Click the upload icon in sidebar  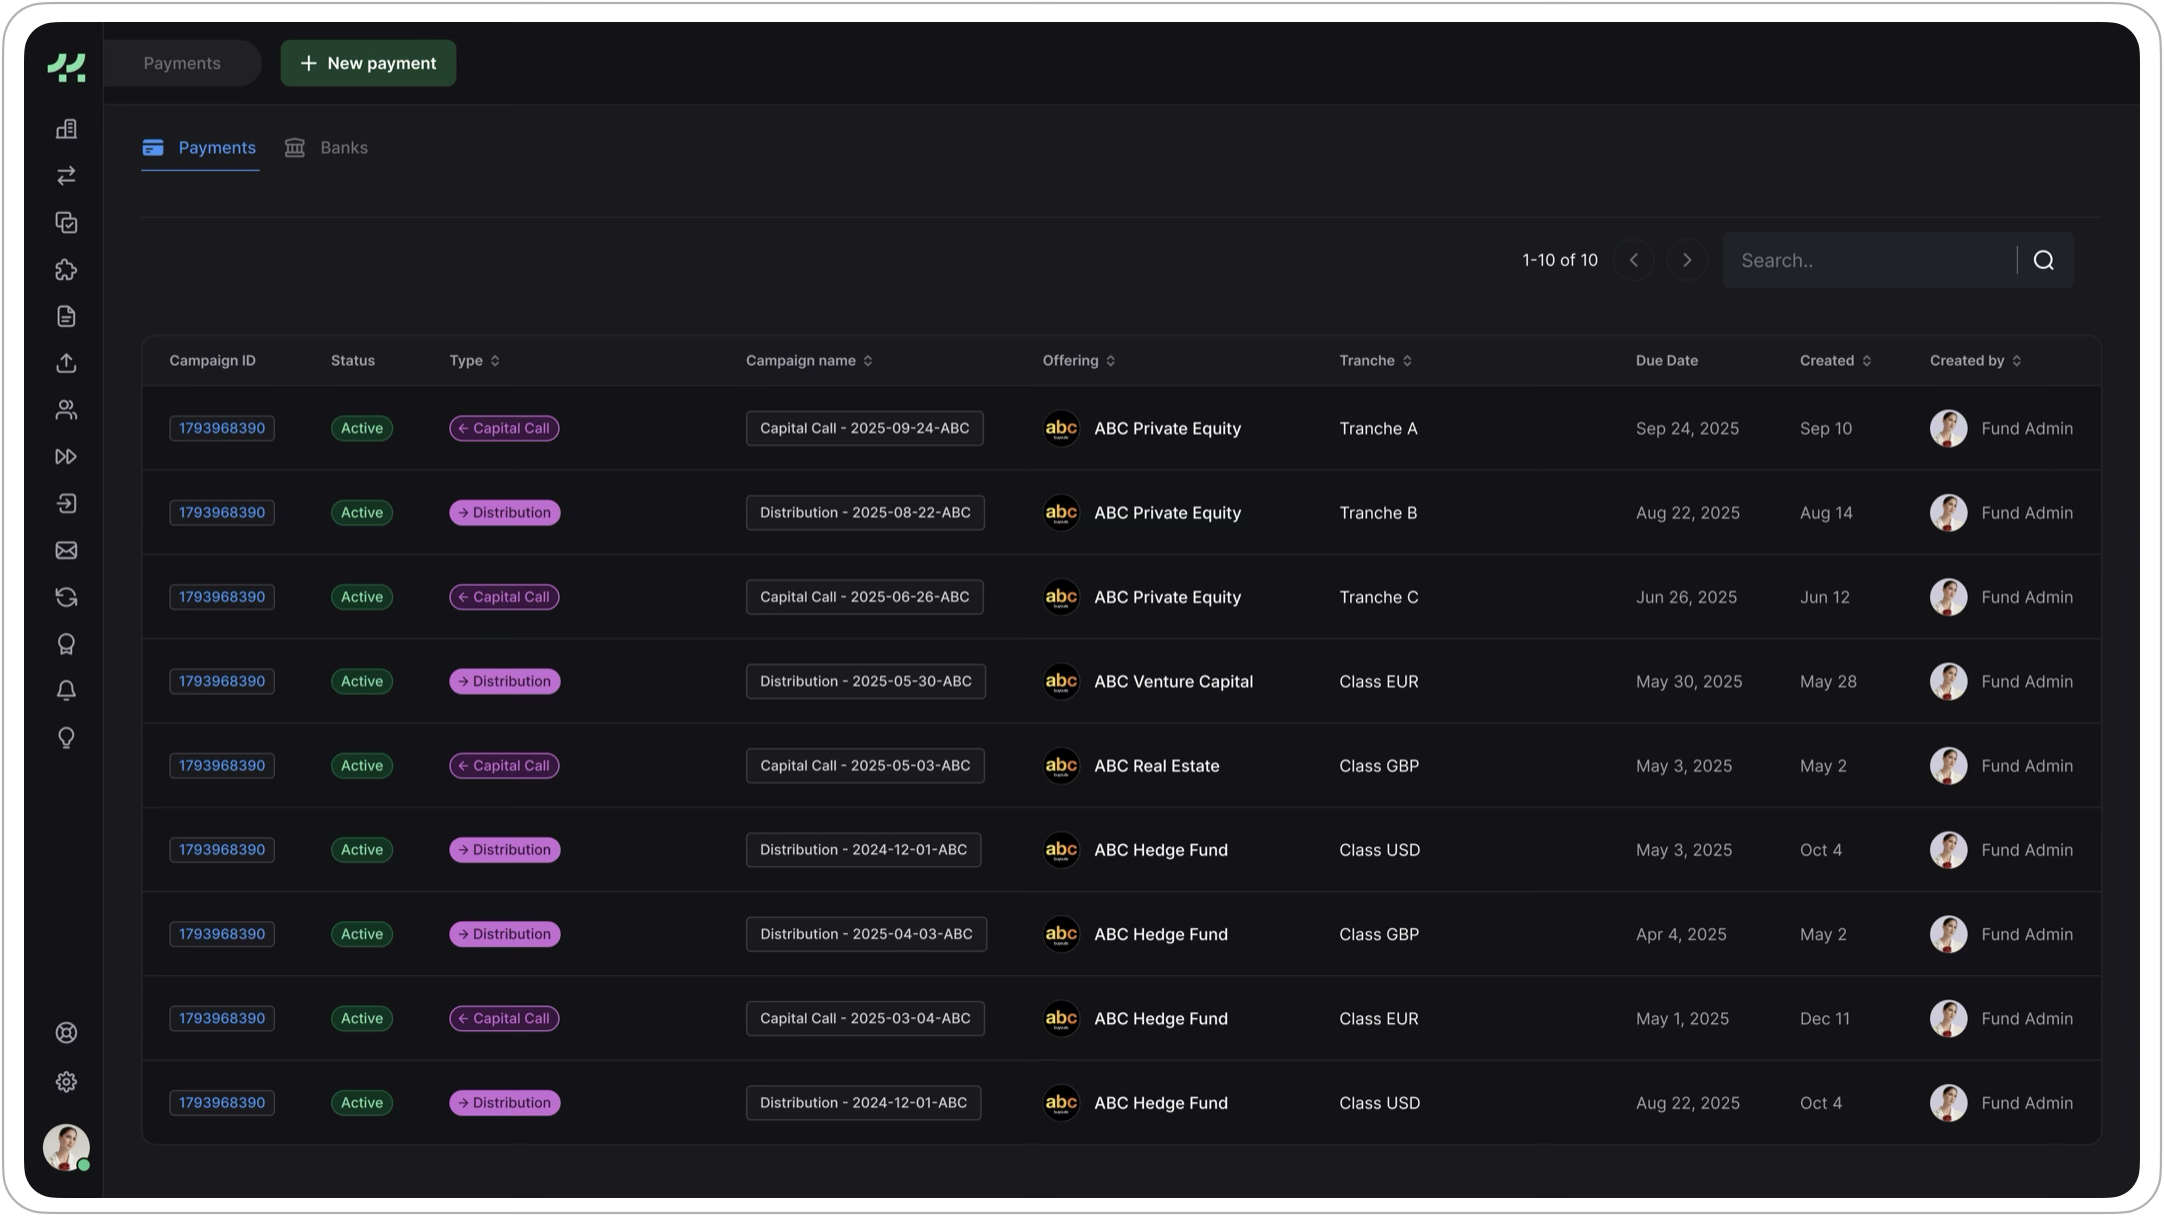(x=66, y=363)
